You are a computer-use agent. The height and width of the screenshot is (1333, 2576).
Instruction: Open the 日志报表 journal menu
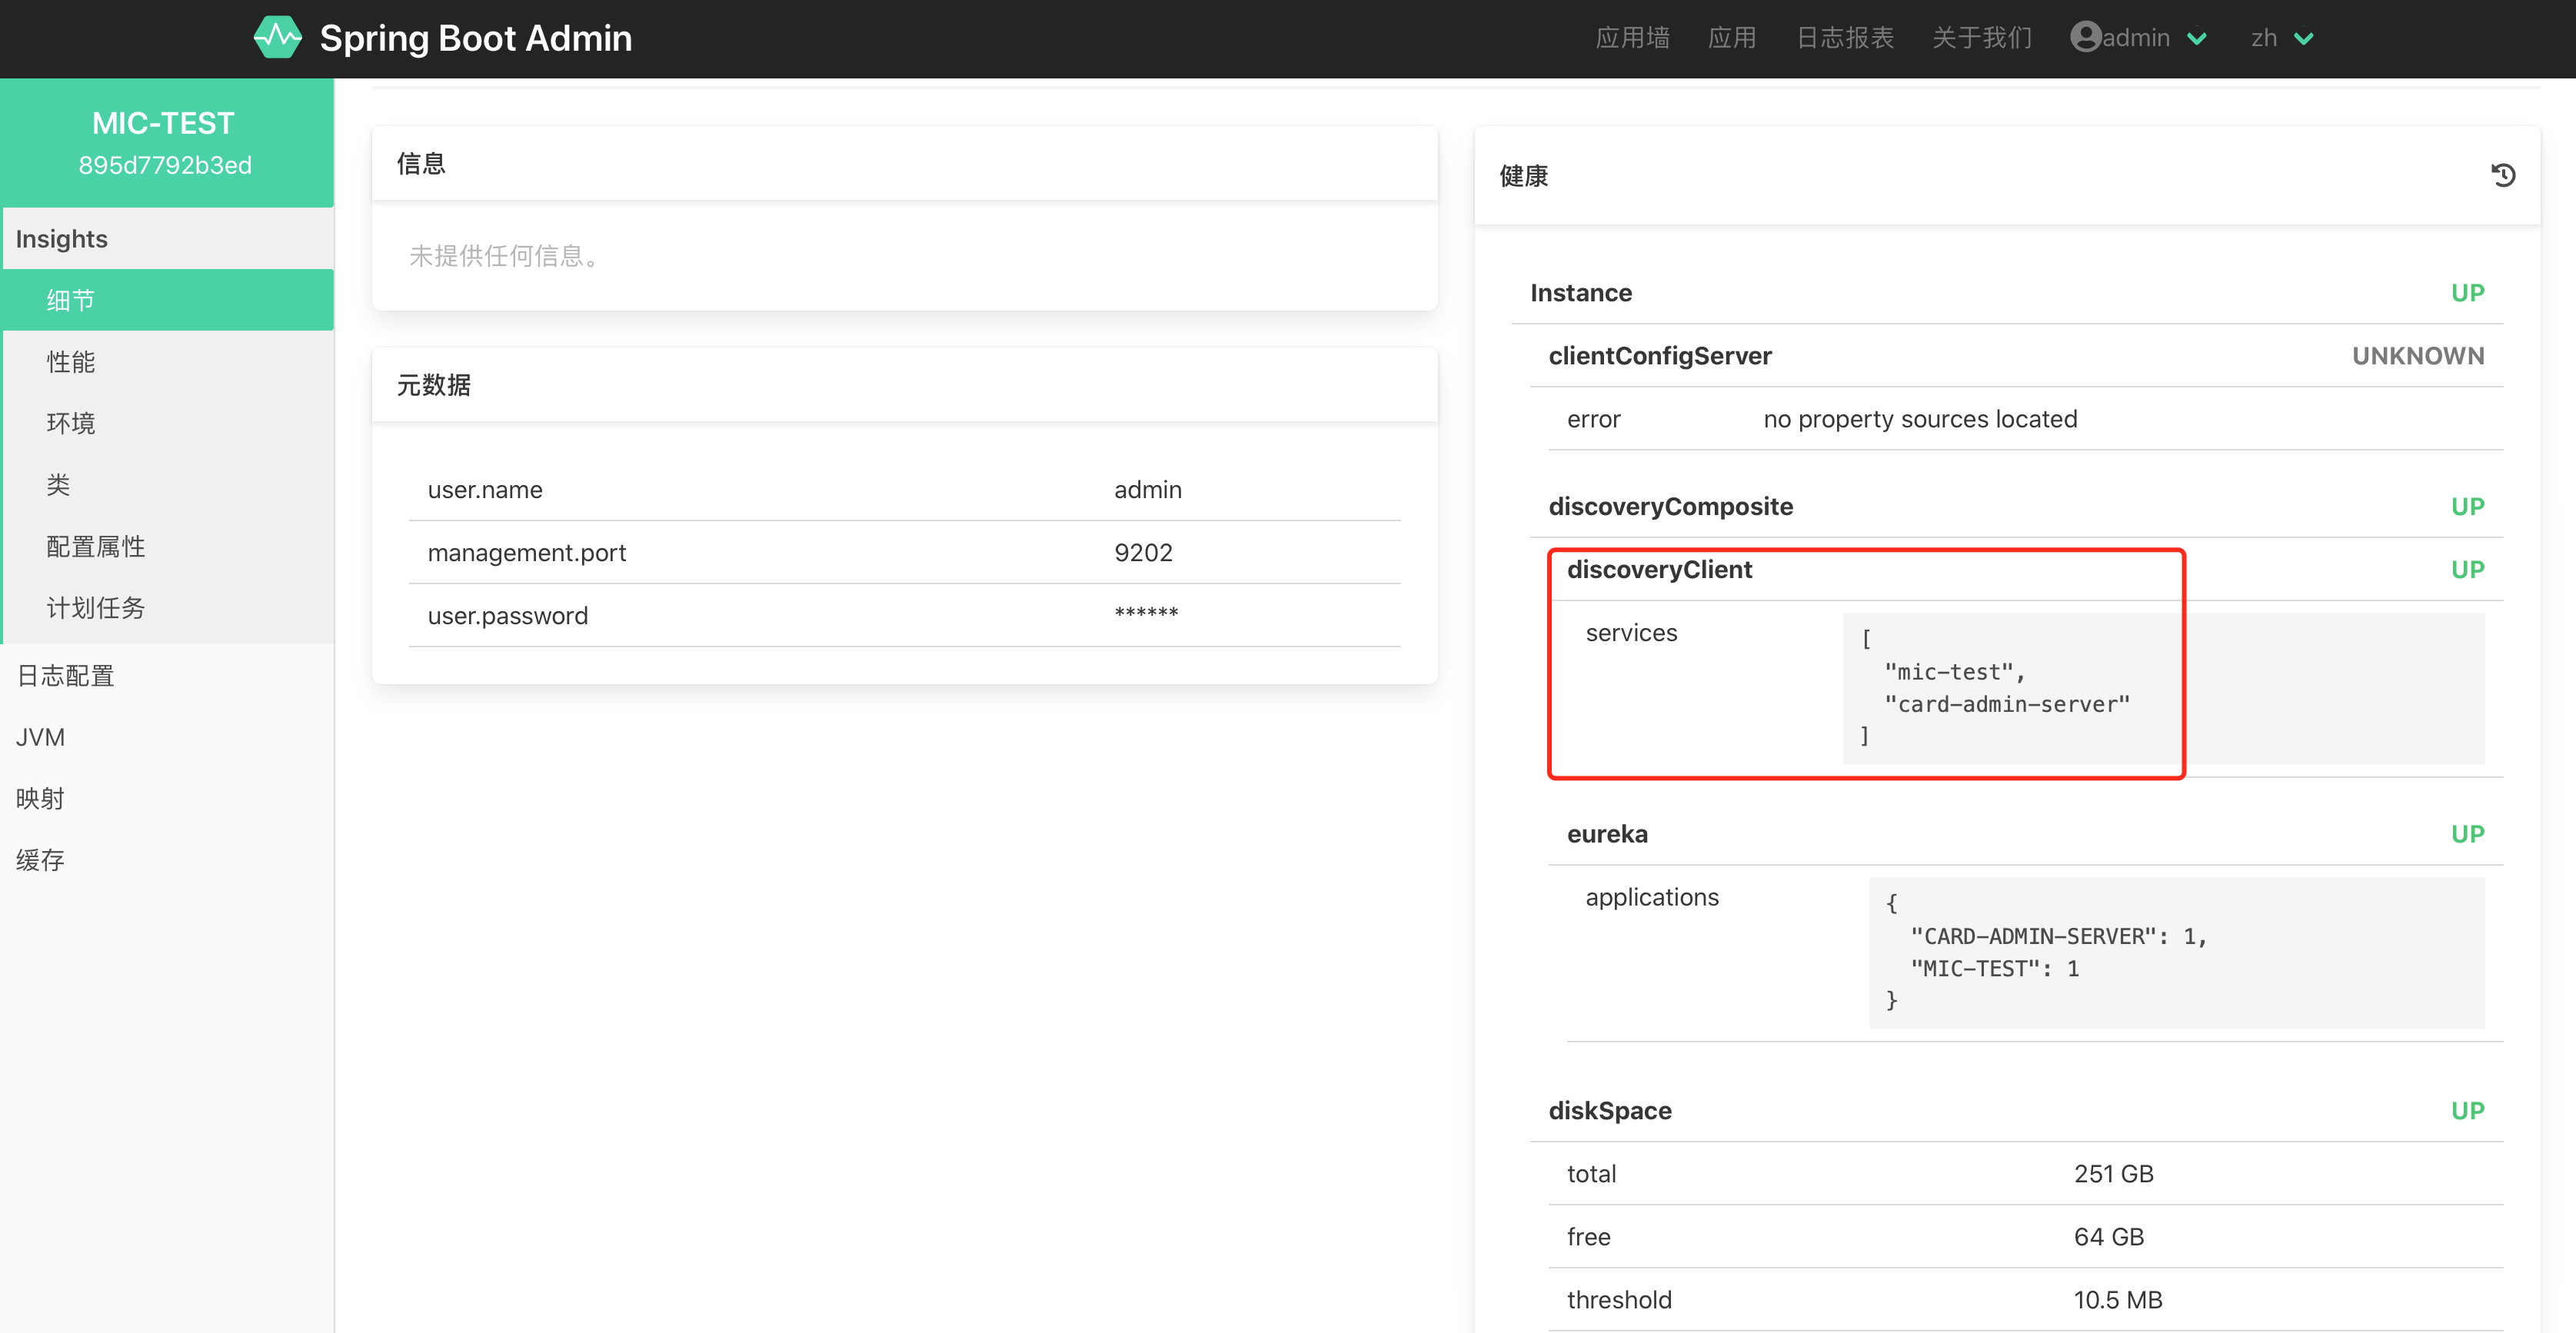(1845, 38)
